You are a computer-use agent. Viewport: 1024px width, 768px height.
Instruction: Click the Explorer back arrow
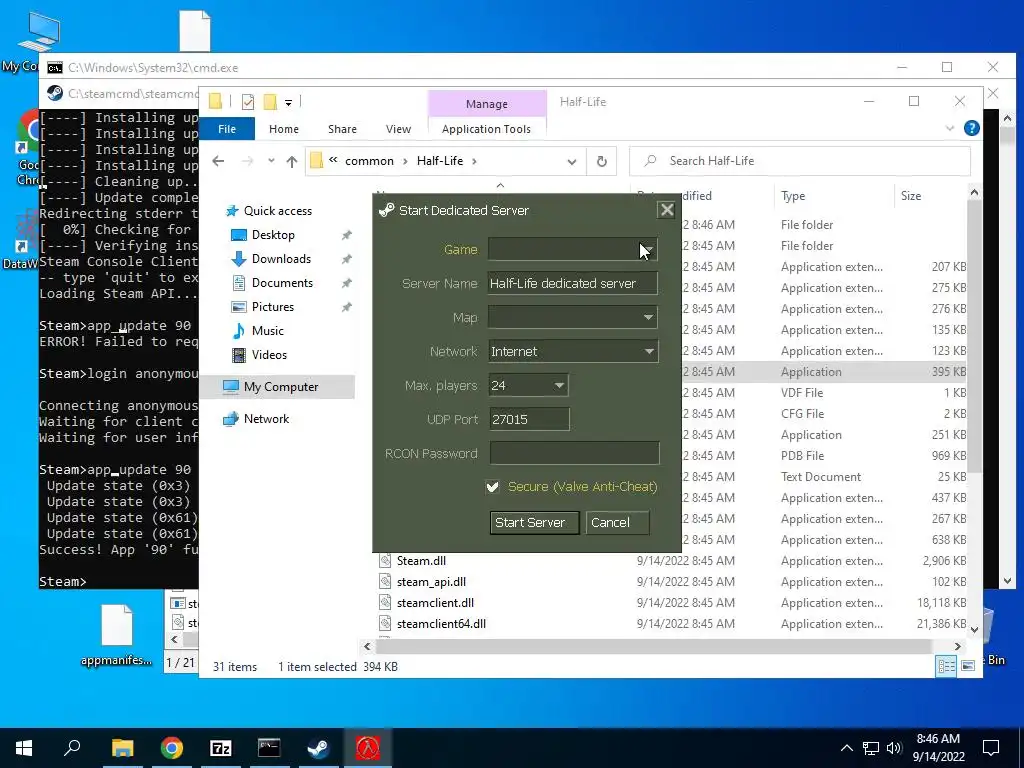[218, 161]
